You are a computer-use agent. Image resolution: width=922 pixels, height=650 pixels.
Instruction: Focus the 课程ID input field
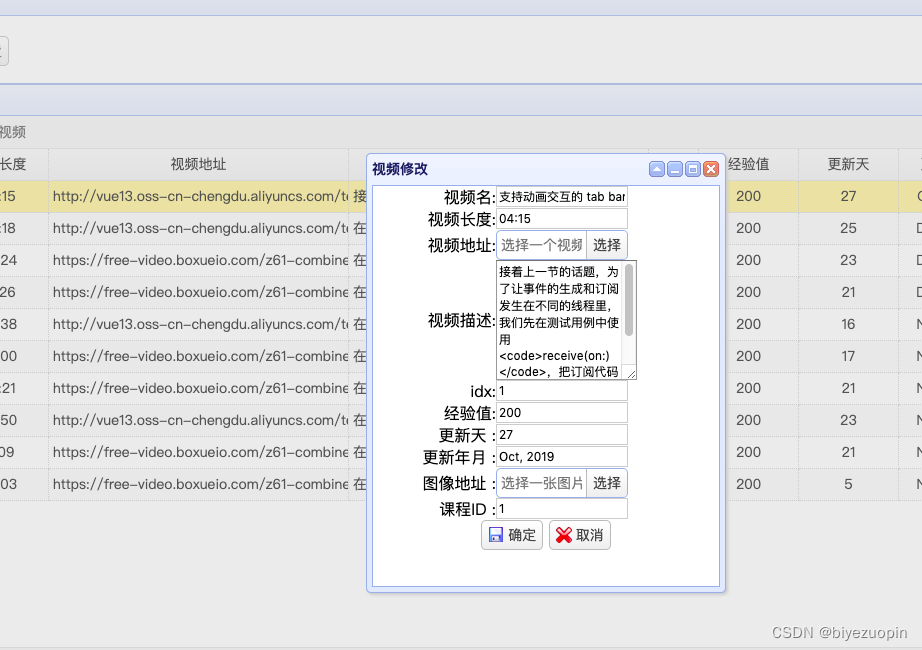562,509
